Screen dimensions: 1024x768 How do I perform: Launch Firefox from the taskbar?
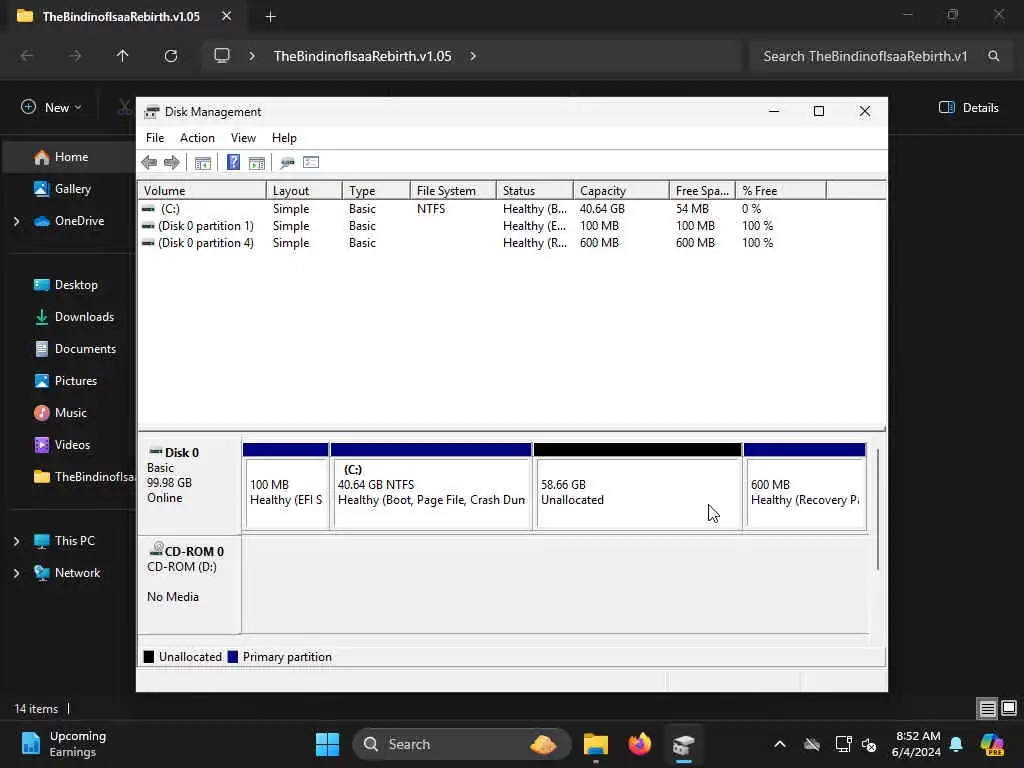tap(639, 744)
